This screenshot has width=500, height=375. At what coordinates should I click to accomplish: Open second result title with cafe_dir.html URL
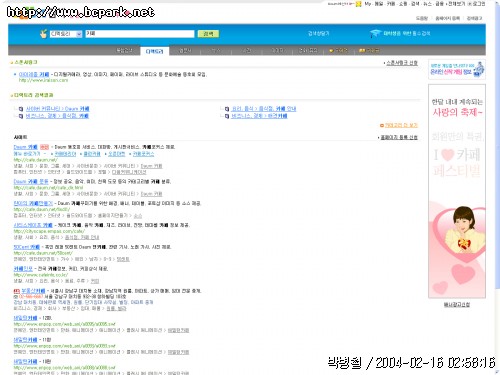(x=31, y=181)
